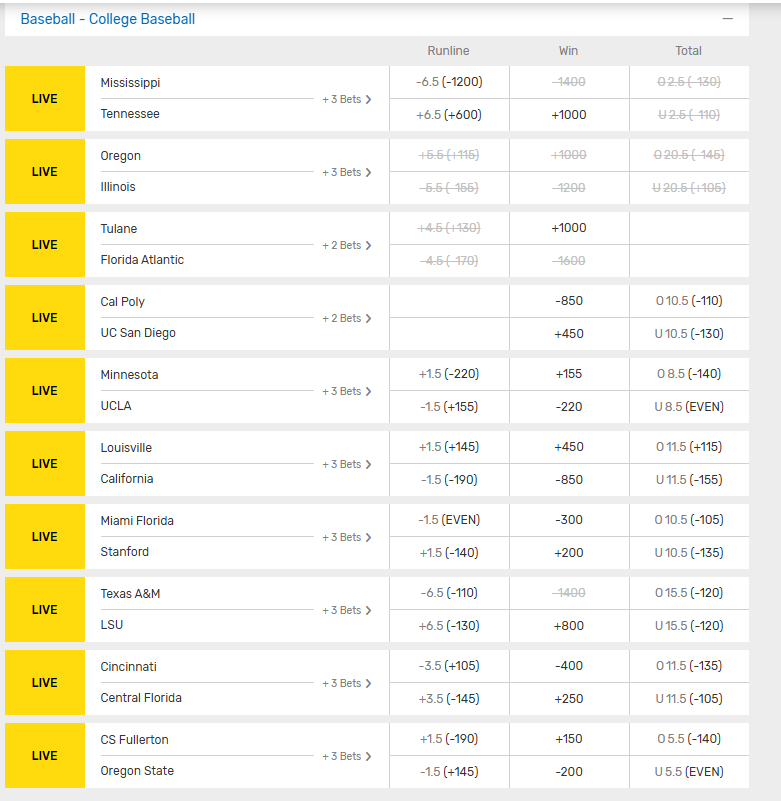781x801 pixels.
Task: Click LIVE badge for Oregon vs Illinois
Action: click(x=45, y=172)
